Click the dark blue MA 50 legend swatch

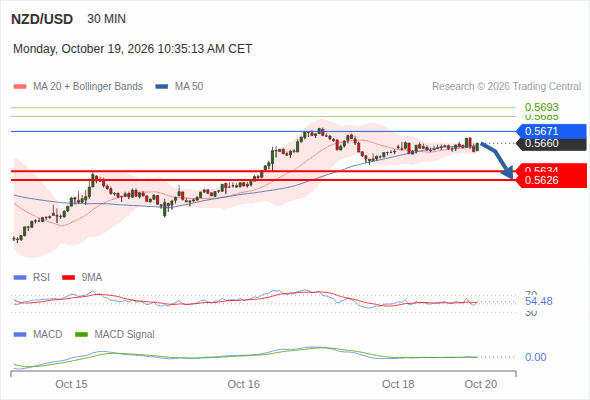tap(162, 87)
